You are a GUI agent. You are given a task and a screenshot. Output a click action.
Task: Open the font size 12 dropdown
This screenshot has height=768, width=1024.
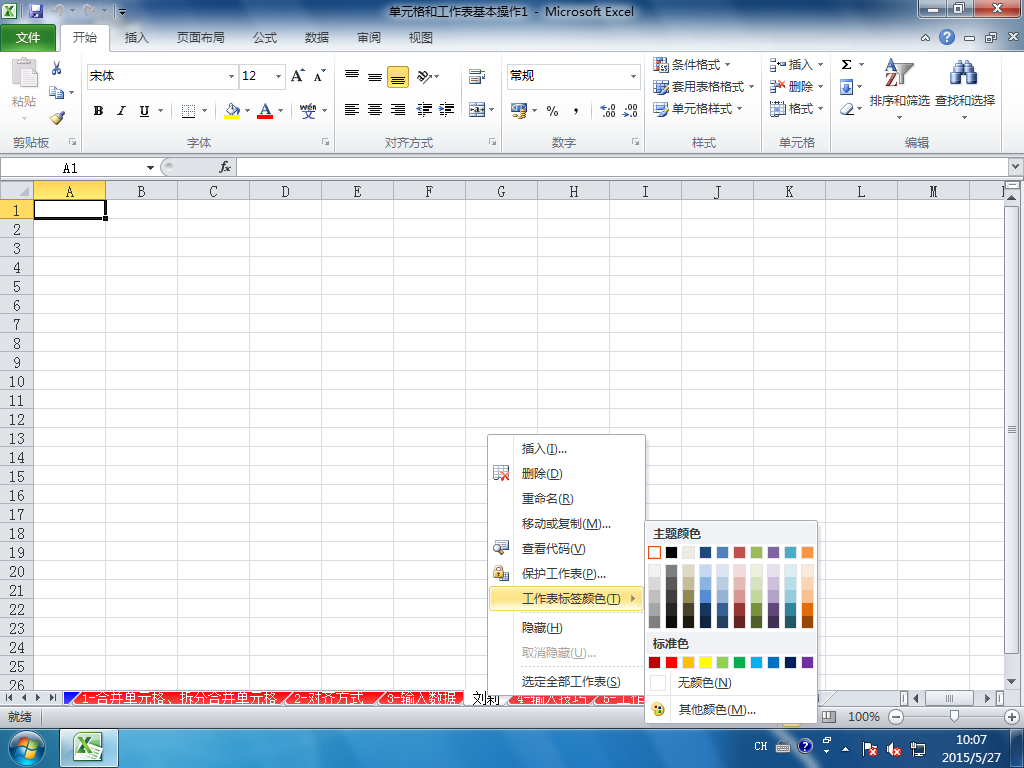278,76
